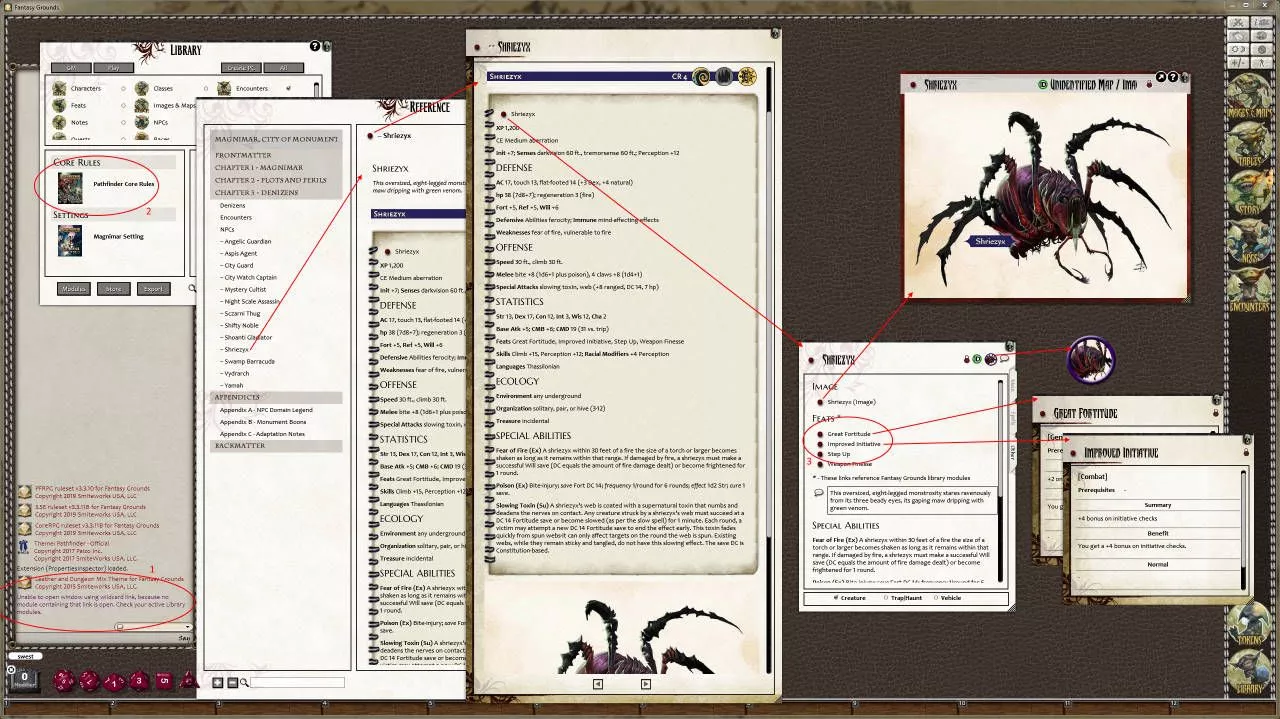1280x719 pixels.
Task: Click the d6 cube die in dice tray
Action: (x=164, y=681)
